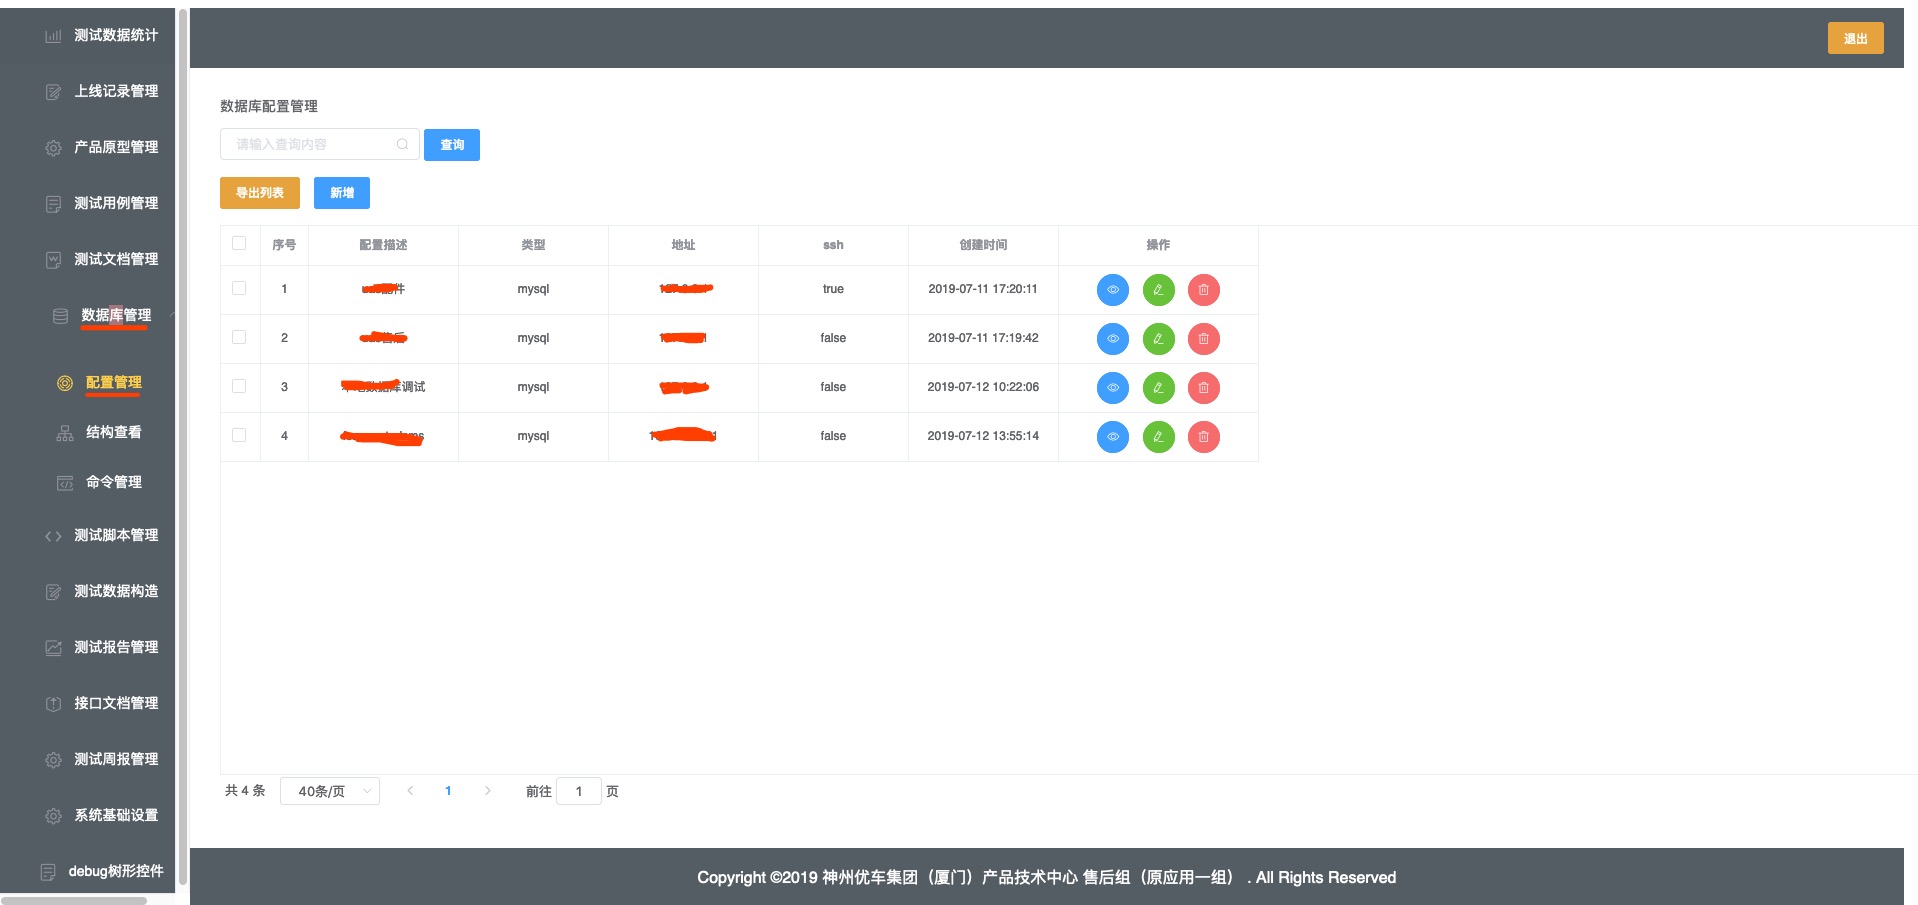Screen dimensions: 1918x905
Task: Click the query content input field
Action: point(319,144)
